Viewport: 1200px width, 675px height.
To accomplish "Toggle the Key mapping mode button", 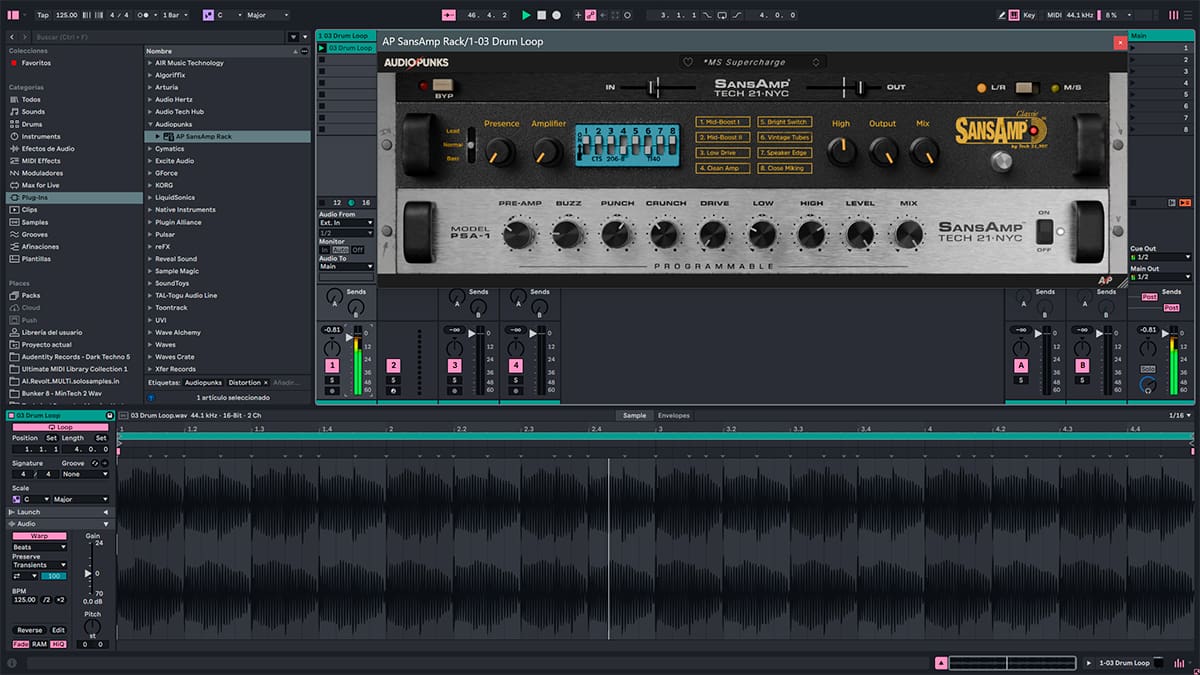I will (1027, 15).
